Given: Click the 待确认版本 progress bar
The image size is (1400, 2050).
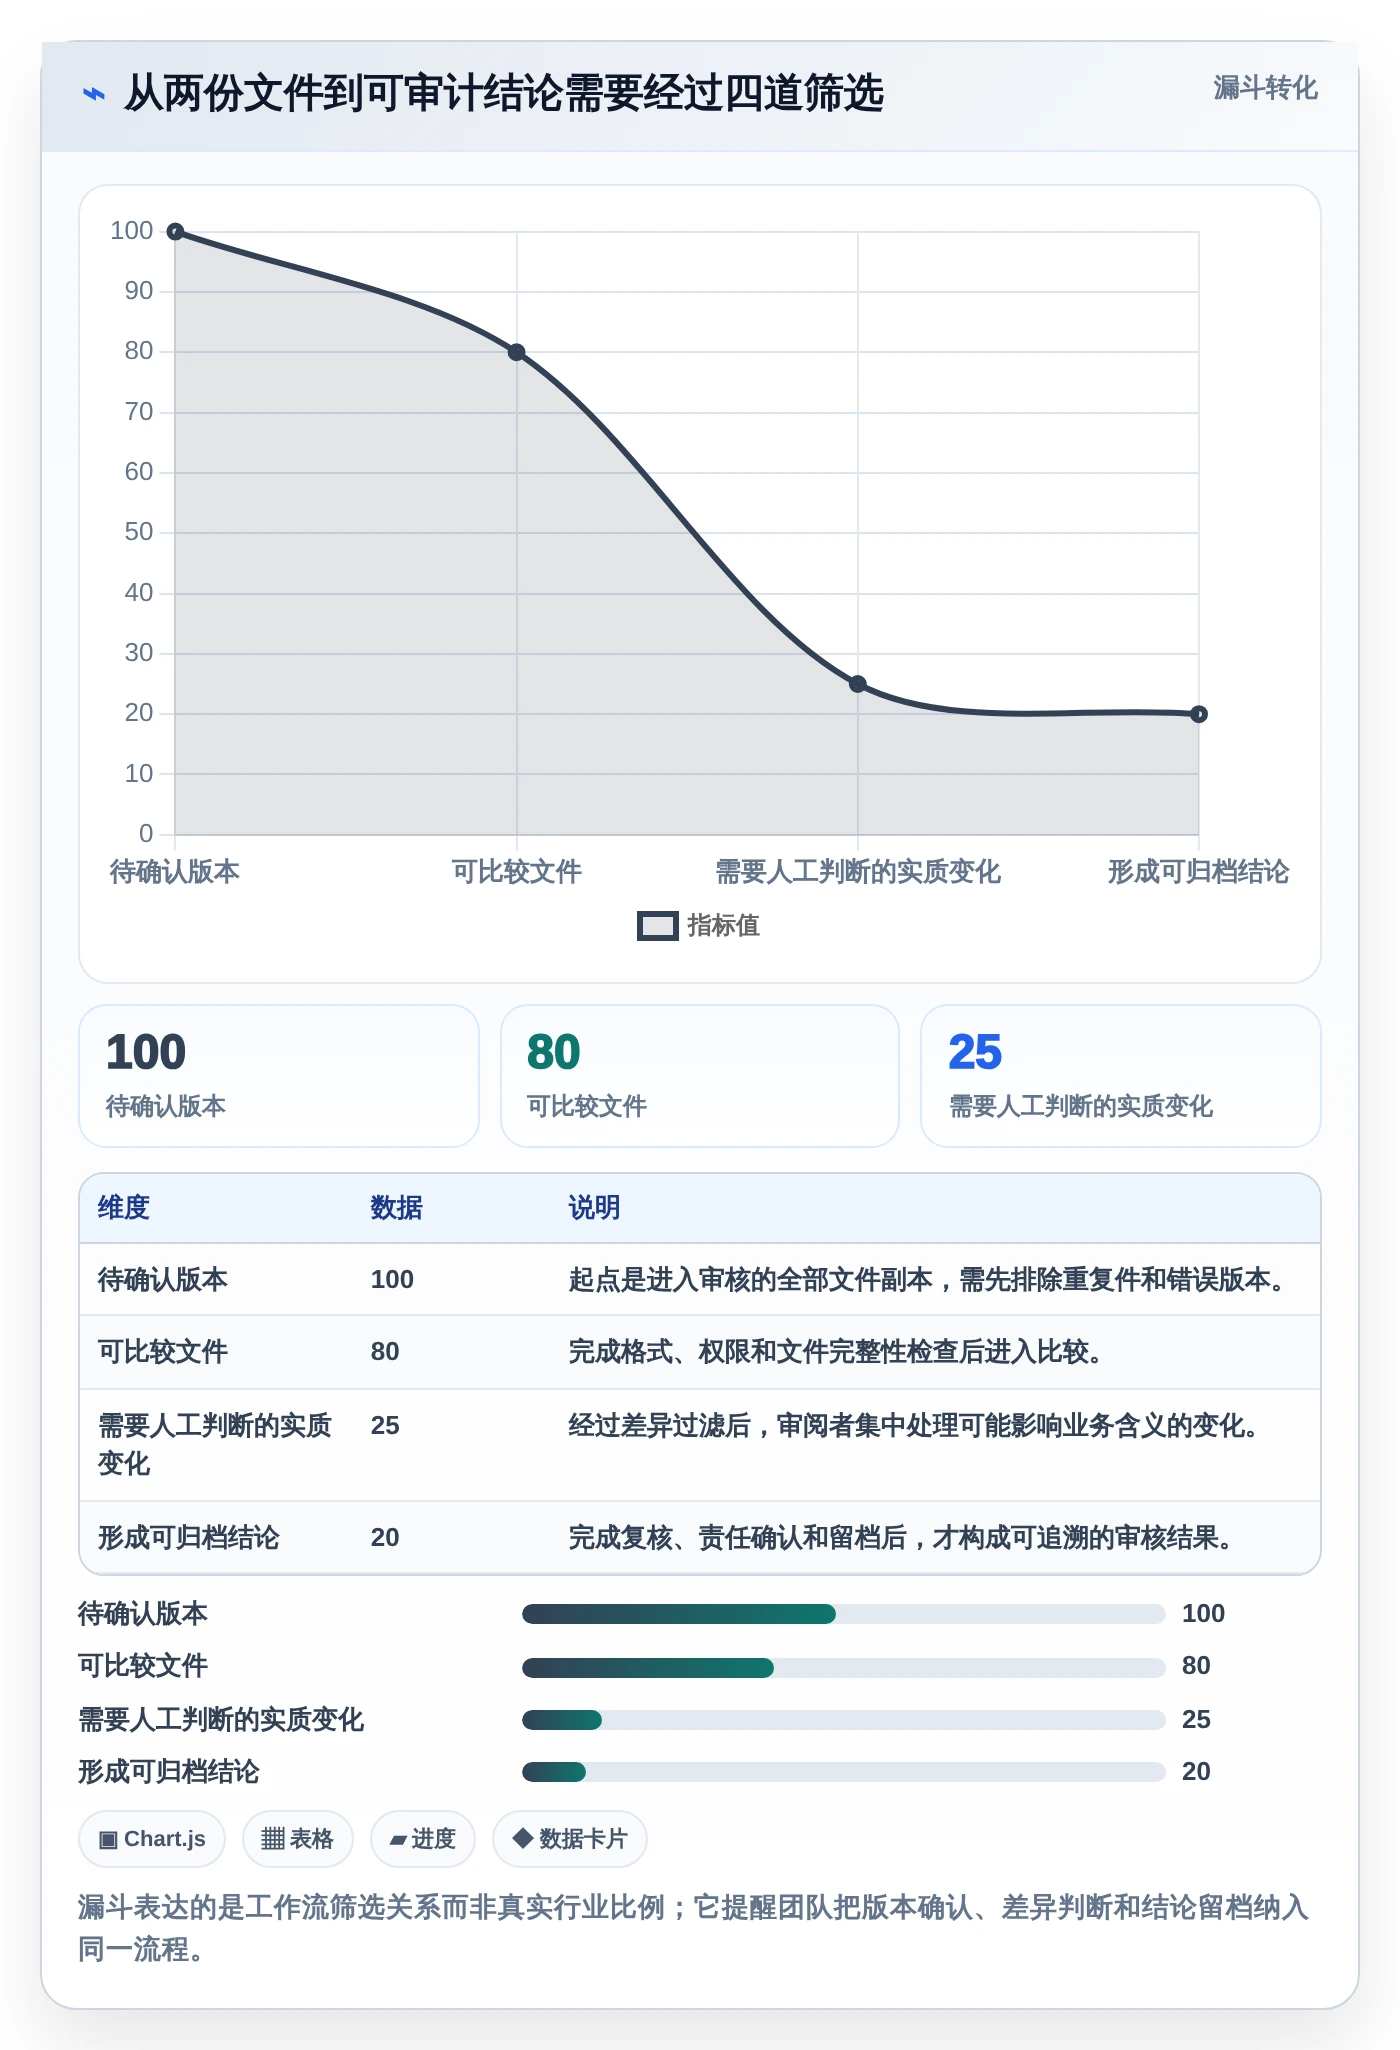Looking at the screenshot, I should [x=844, y=1614].
